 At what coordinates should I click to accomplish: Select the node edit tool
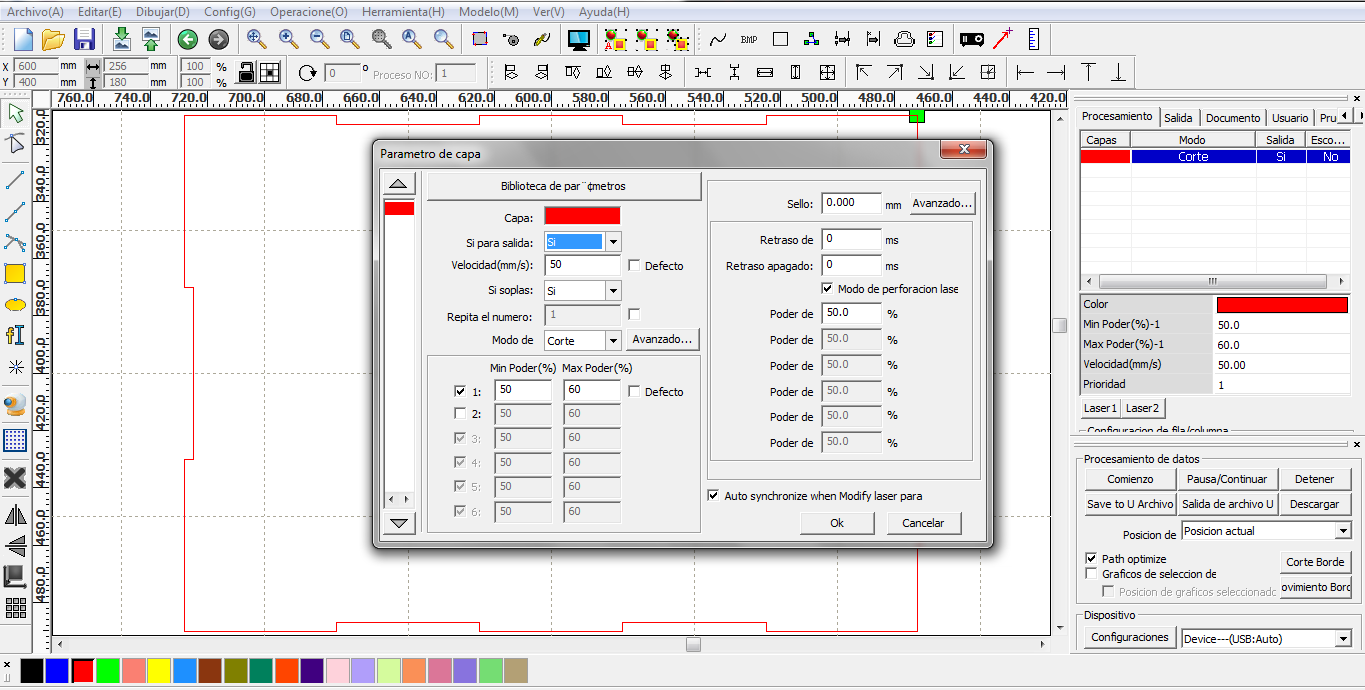[15, 145]
